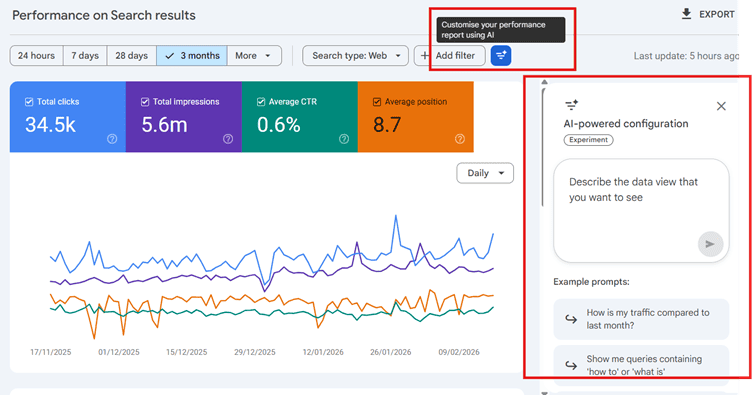Click the 01/12/2025 axis date label
The height and width of the screenshot is (395, 752).
(x=118, y=352)
